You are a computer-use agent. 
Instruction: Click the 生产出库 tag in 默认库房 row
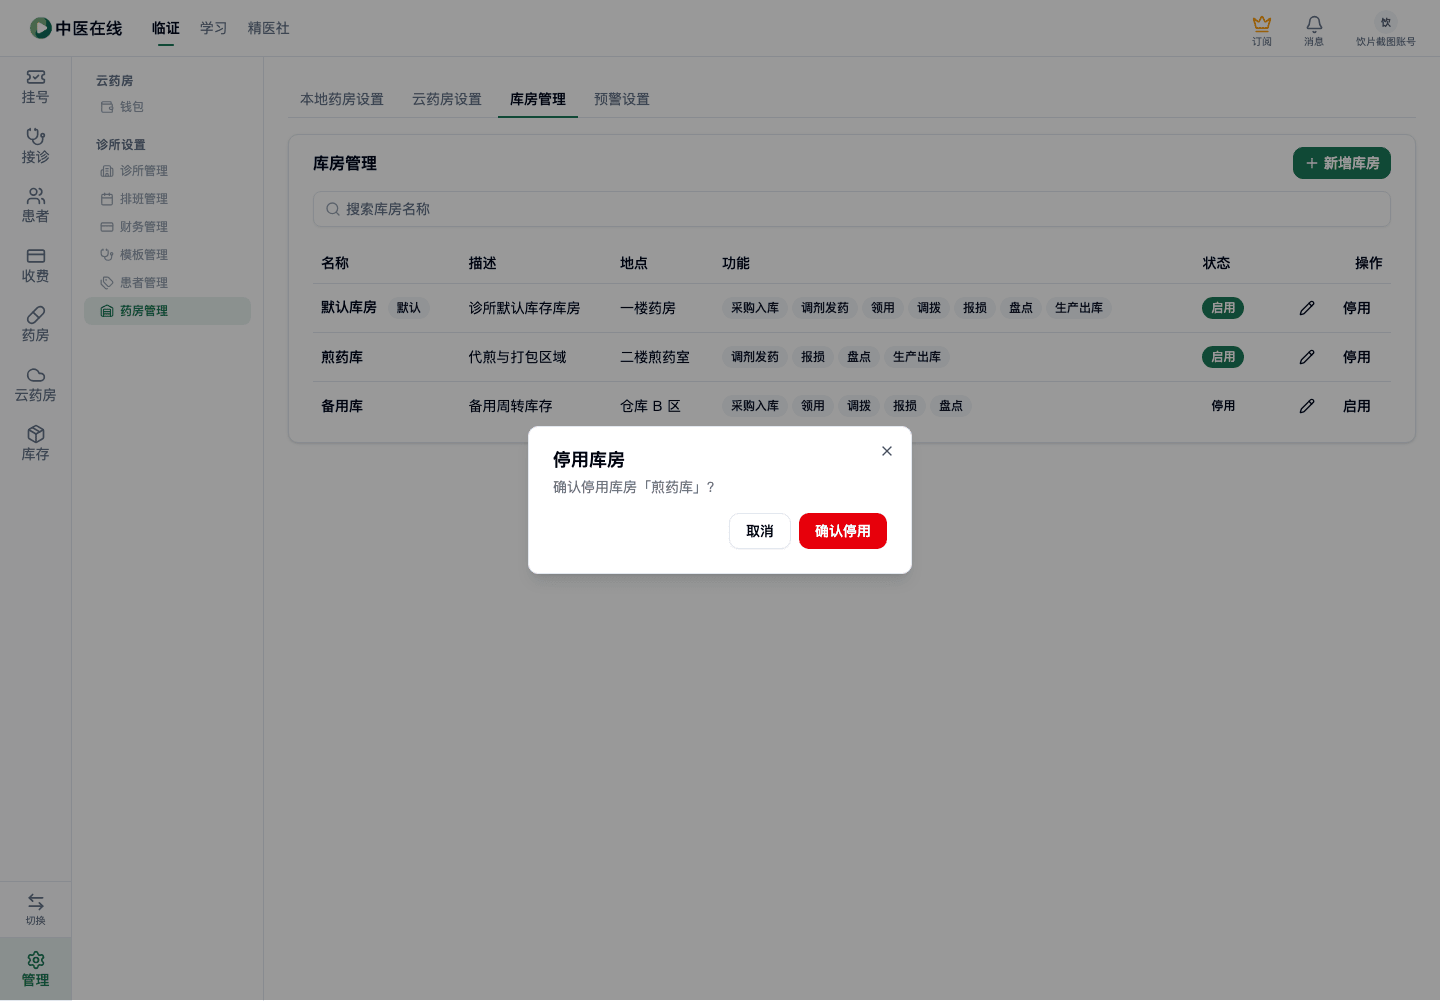pos(1079,308)
